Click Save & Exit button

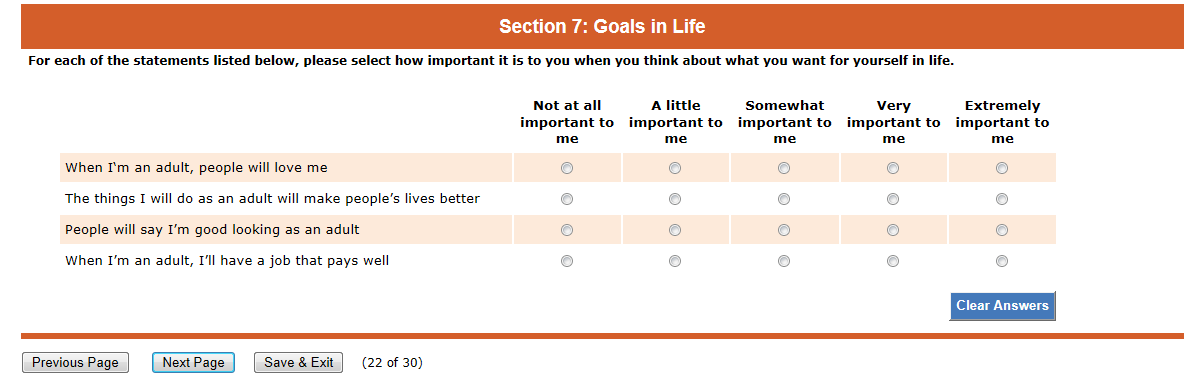tap(299, 362)
